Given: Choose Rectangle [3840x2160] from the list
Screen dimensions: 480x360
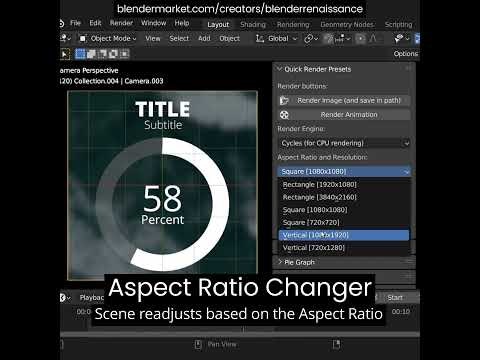Looking at the screenshot, I should pos(344,197).
